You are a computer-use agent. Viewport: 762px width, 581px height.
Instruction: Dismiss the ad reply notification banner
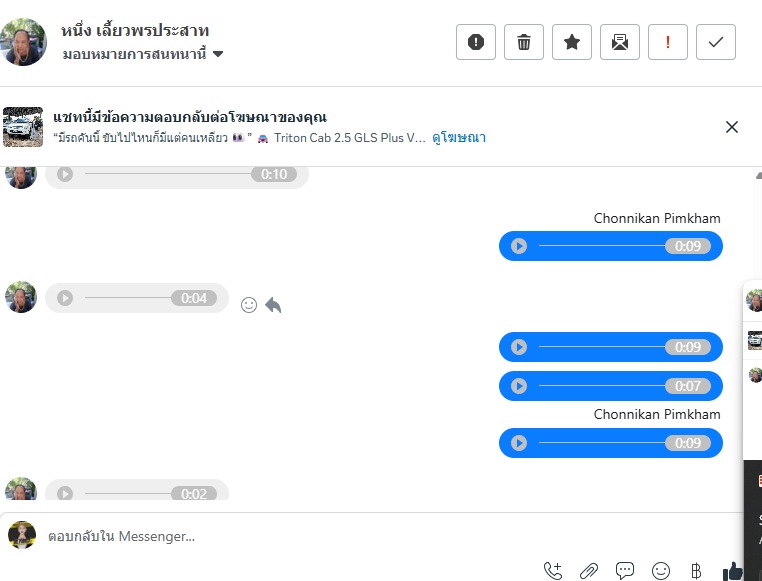732,127
